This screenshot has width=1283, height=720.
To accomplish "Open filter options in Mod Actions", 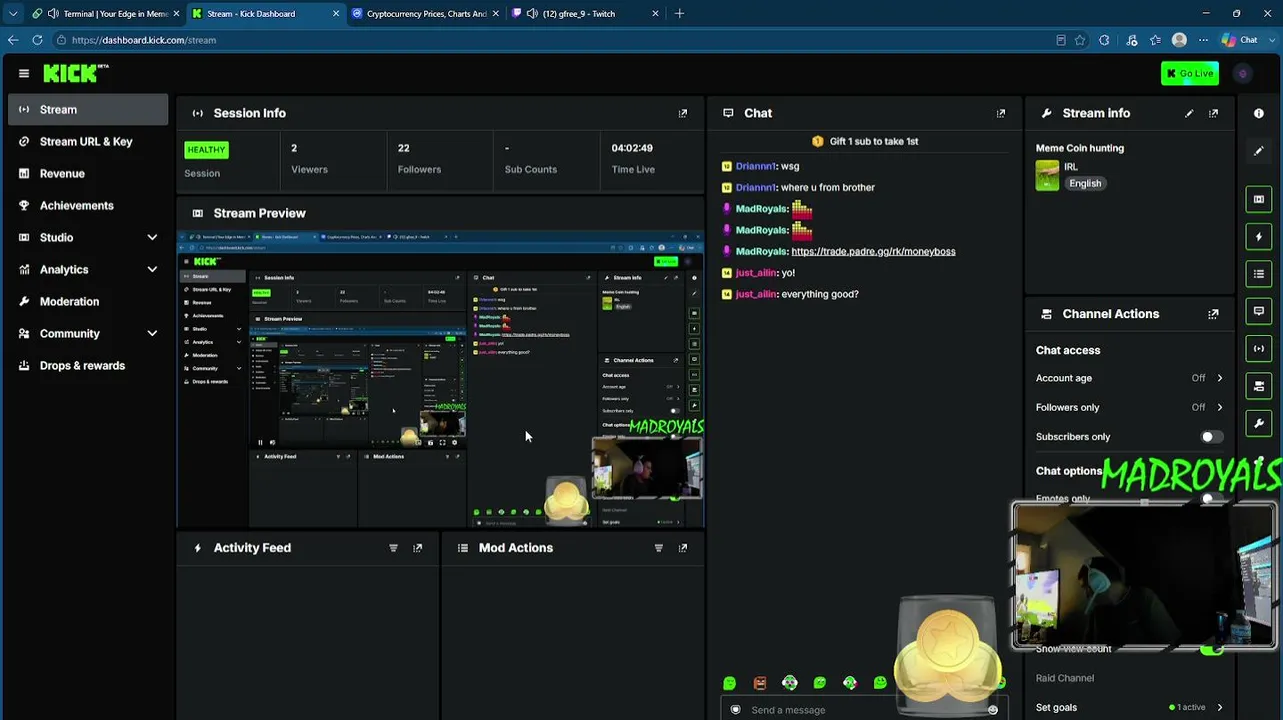I will (658, 548).
